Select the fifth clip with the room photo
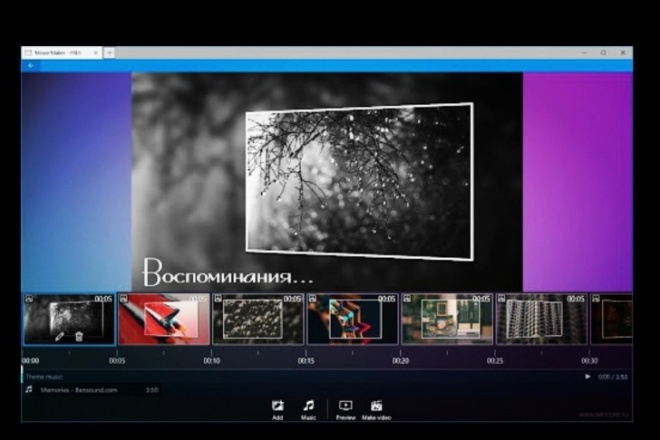The height and width of the screenshot is (440, 660). tap(447, 319)
